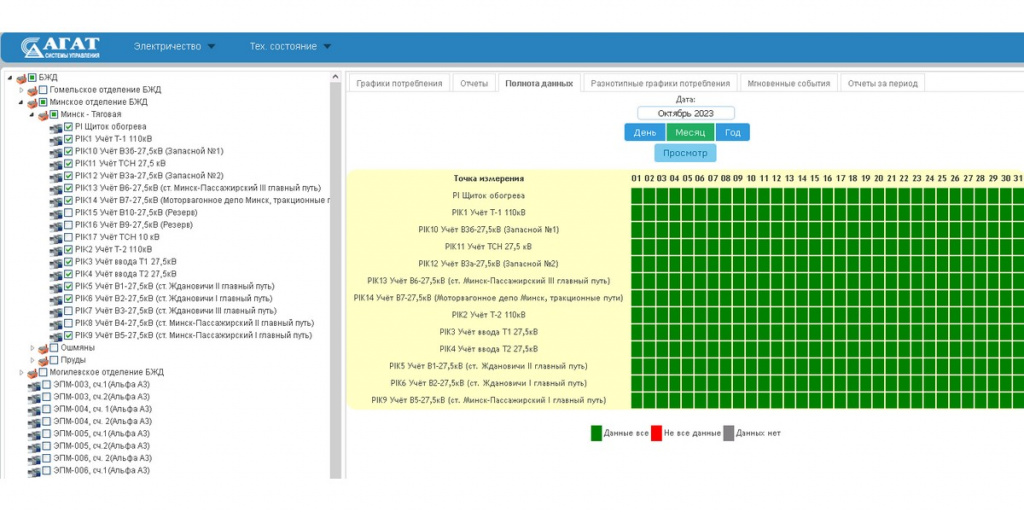
Task: Click the station icon beside Ошмяны
Action: (x=43, y=348)
